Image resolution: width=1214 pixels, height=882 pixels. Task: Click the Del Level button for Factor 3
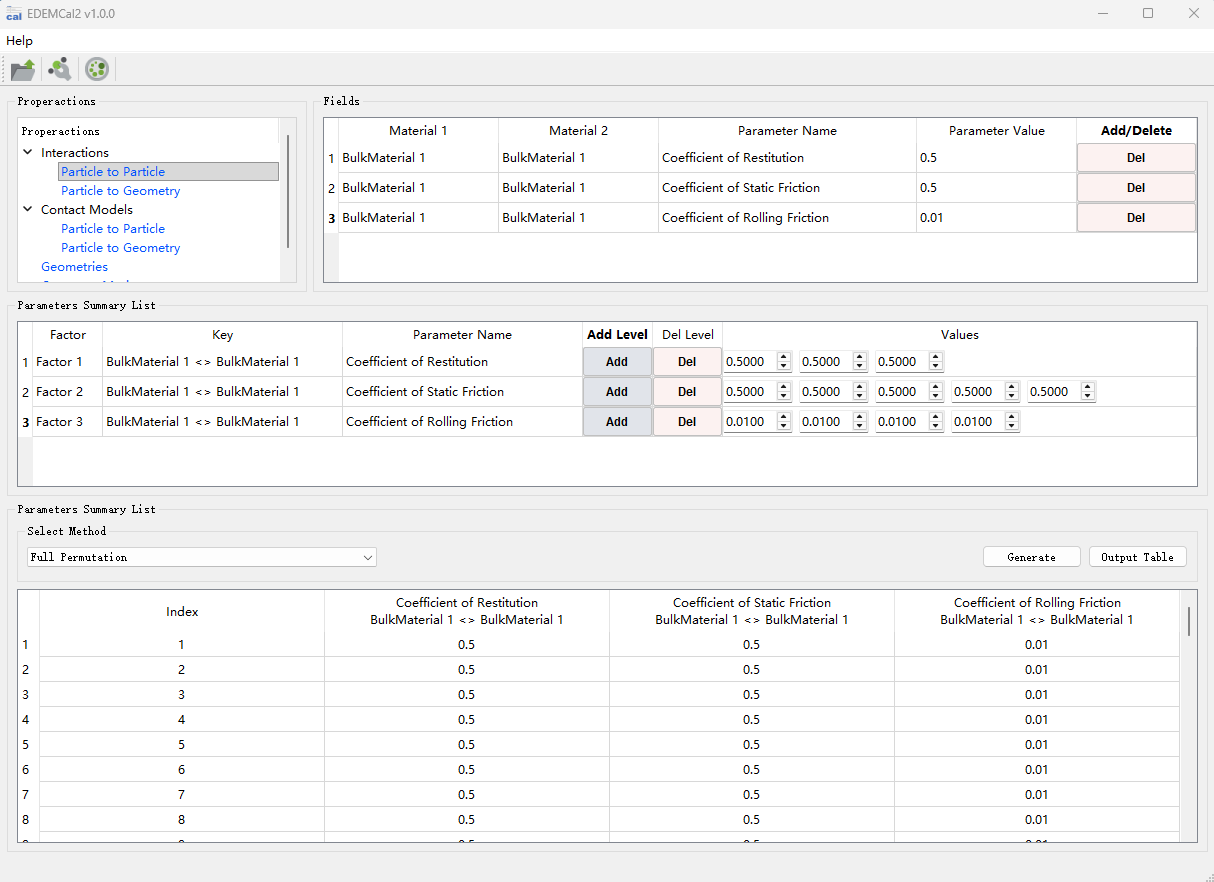[687, 421]
